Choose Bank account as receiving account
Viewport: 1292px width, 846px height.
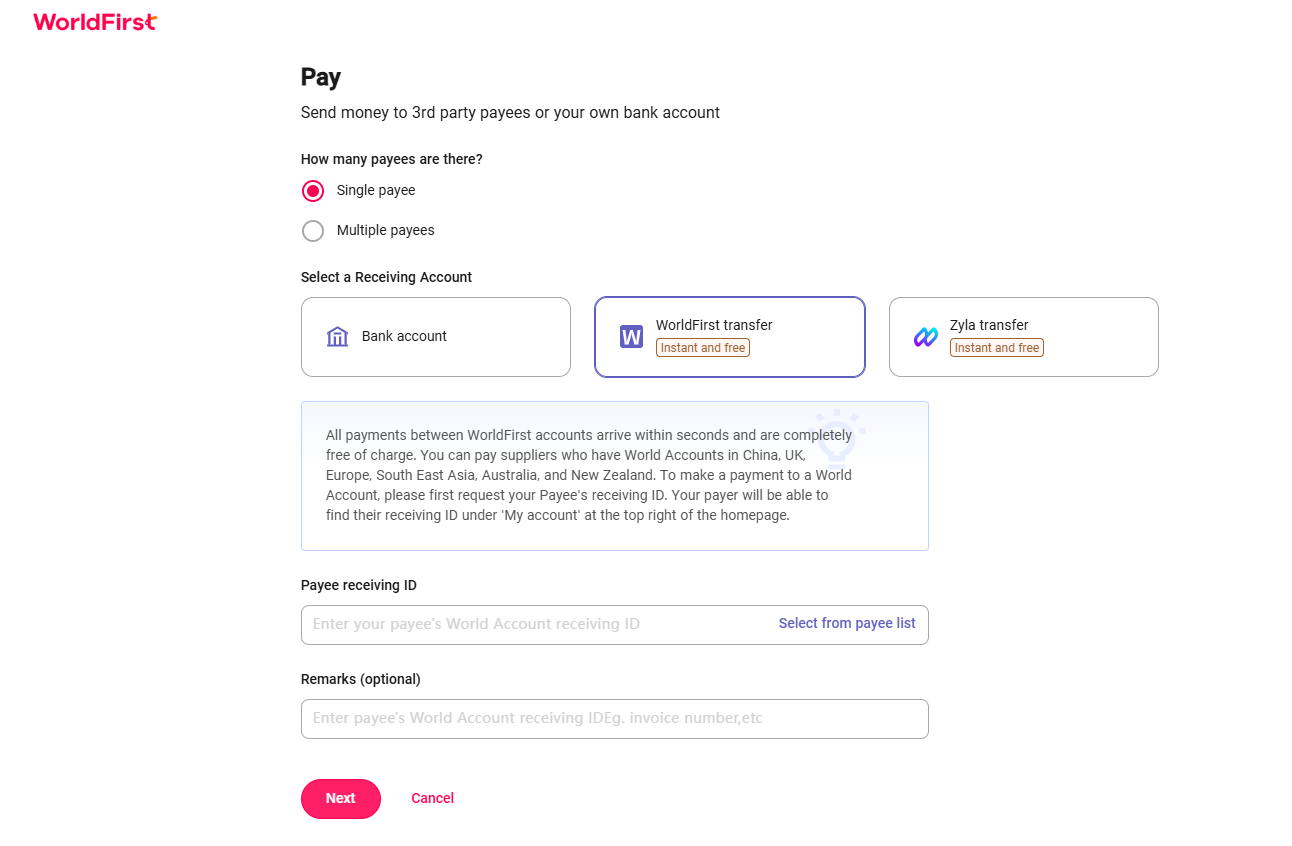tap(436, 337)
